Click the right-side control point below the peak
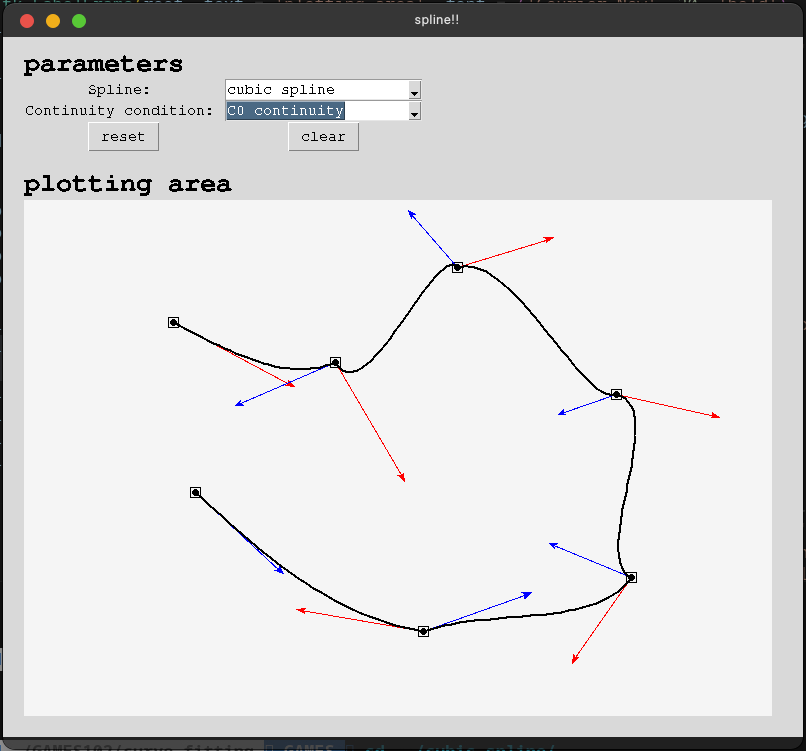 pyautogui.click(x=616, y=394)
